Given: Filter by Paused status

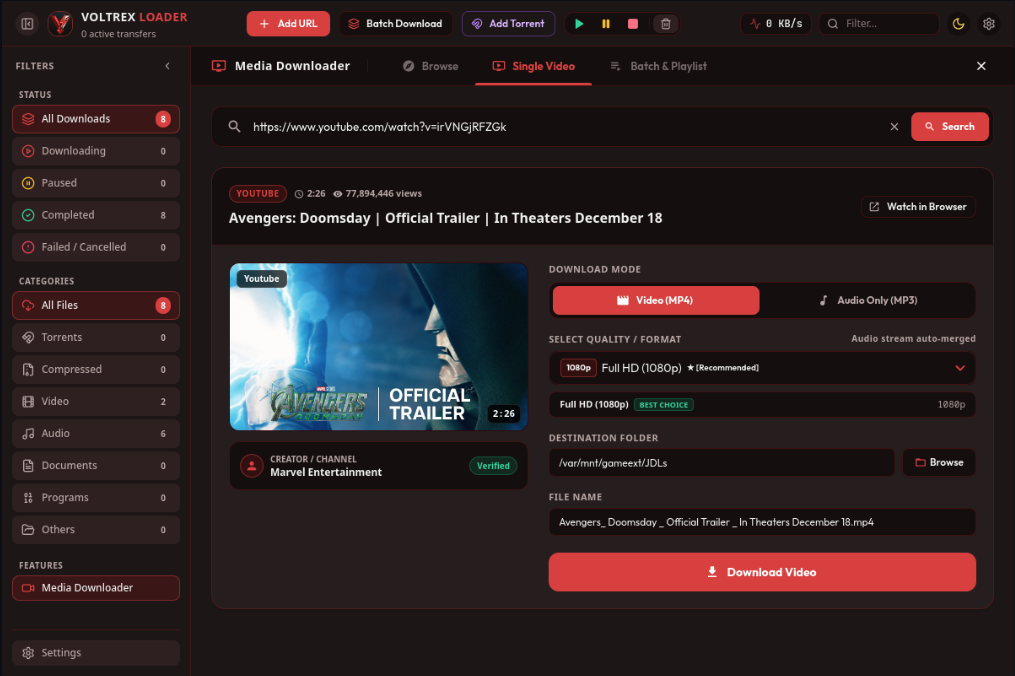Looking at the screenshot, I should 96,183.
